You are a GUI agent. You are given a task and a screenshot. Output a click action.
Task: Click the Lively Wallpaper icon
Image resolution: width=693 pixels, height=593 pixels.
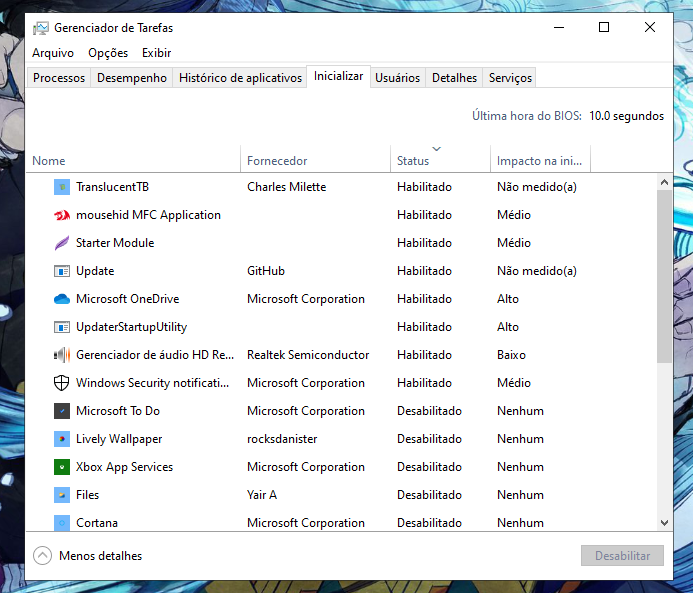(x=62, y=439)
